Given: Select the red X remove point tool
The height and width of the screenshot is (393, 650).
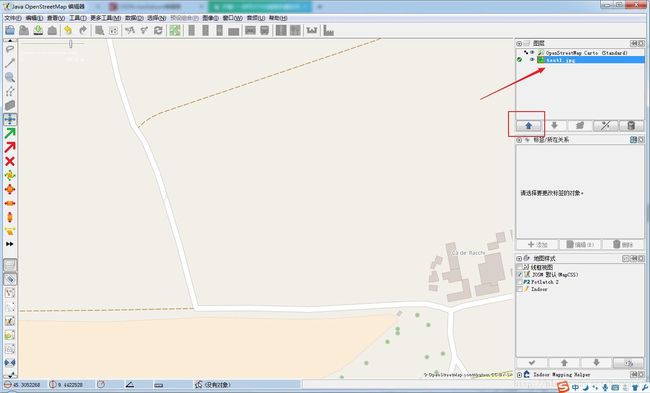Looking at the screenshot, I should pos(10,161).
